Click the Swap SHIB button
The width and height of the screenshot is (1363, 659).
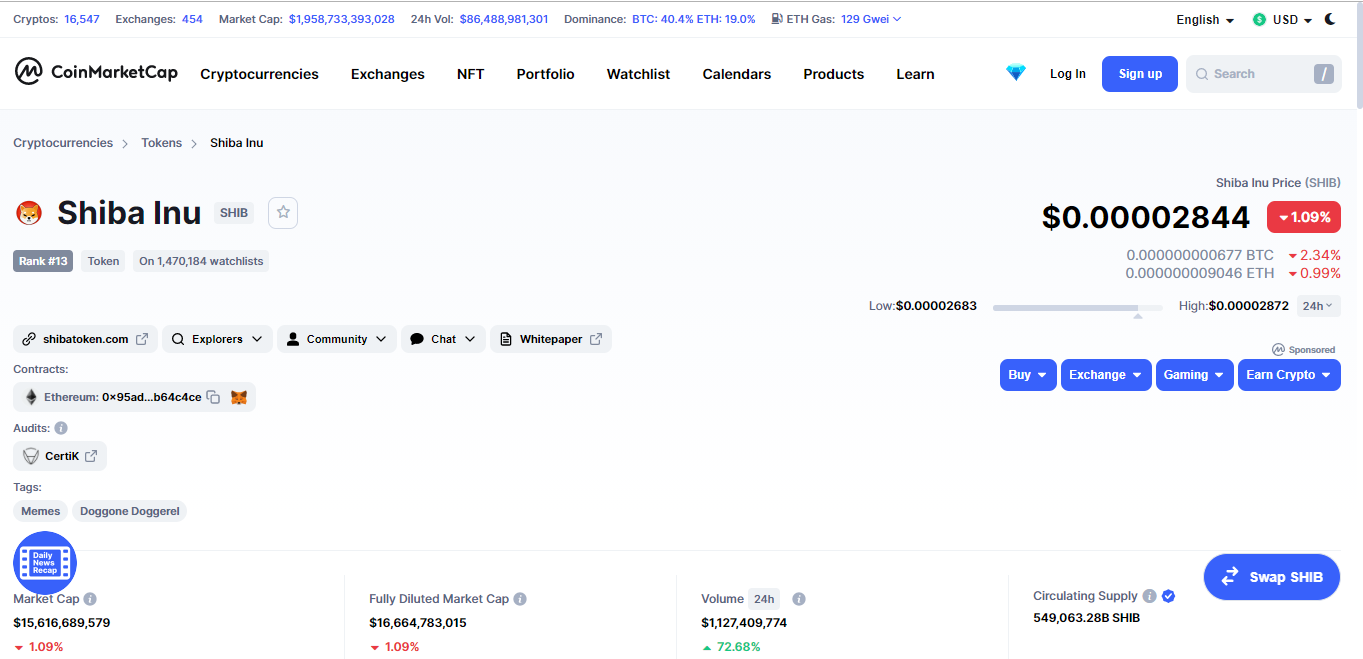coord(1272,577)
